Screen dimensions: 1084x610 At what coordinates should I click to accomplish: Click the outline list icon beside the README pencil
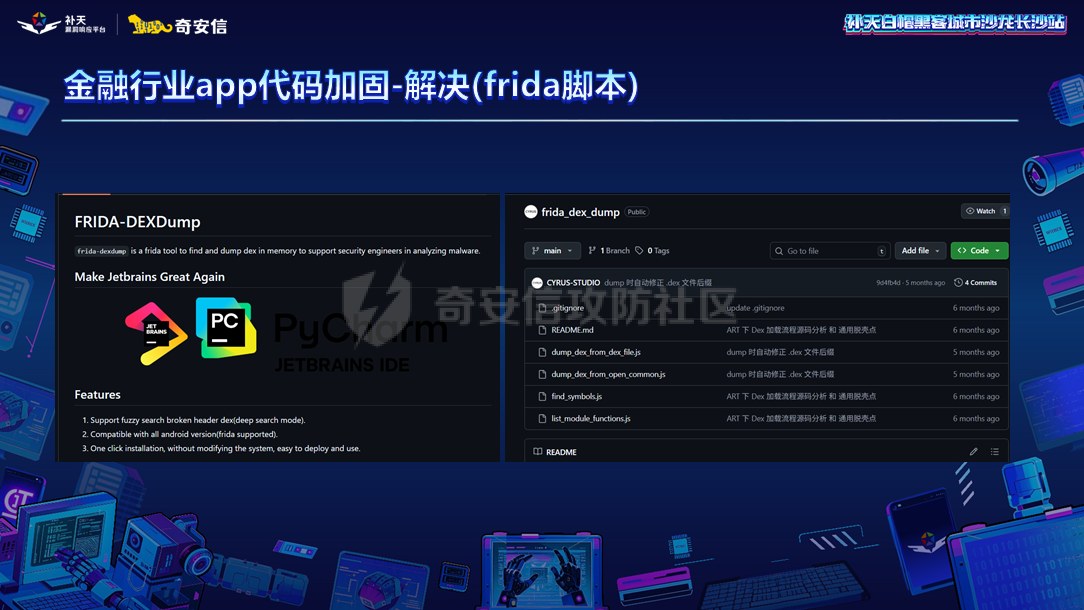pos(993,451)
